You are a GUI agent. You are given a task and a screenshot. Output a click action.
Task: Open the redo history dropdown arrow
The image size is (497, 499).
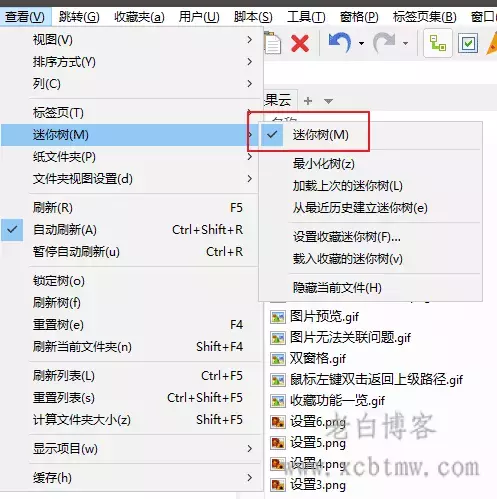click(x=405, y=43)
